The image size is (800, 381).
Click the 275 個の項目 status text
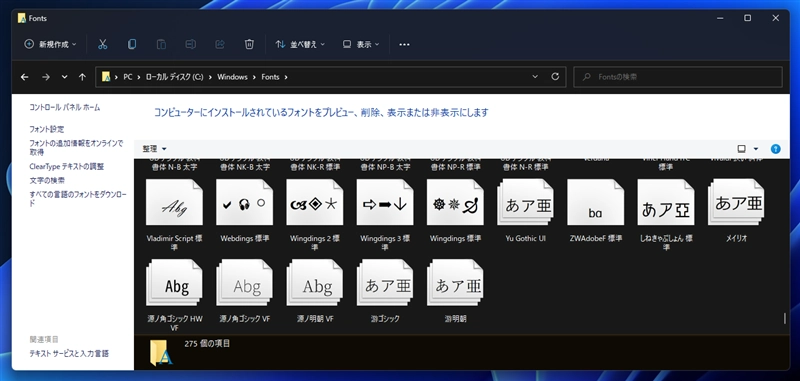pyautogui.click(x=207, y=344)
